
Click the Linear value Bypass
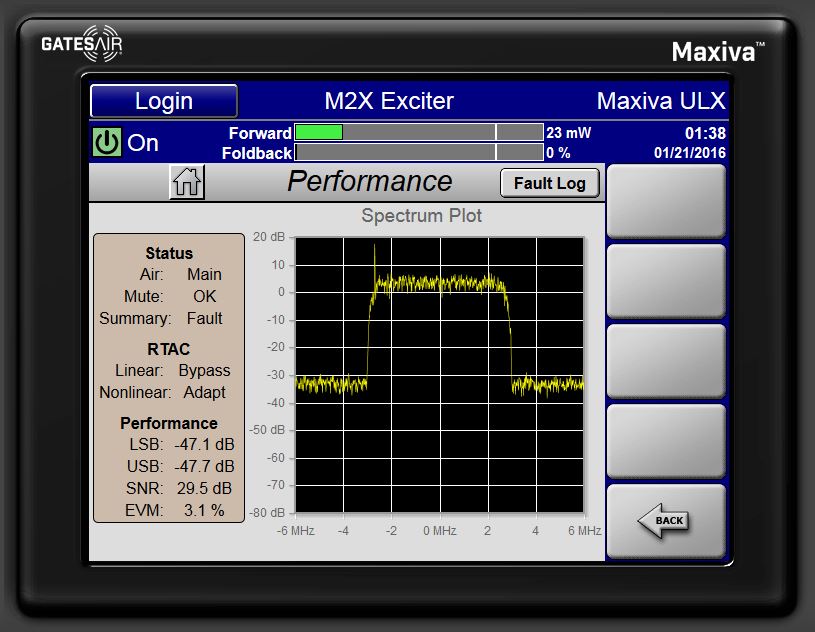204,371
